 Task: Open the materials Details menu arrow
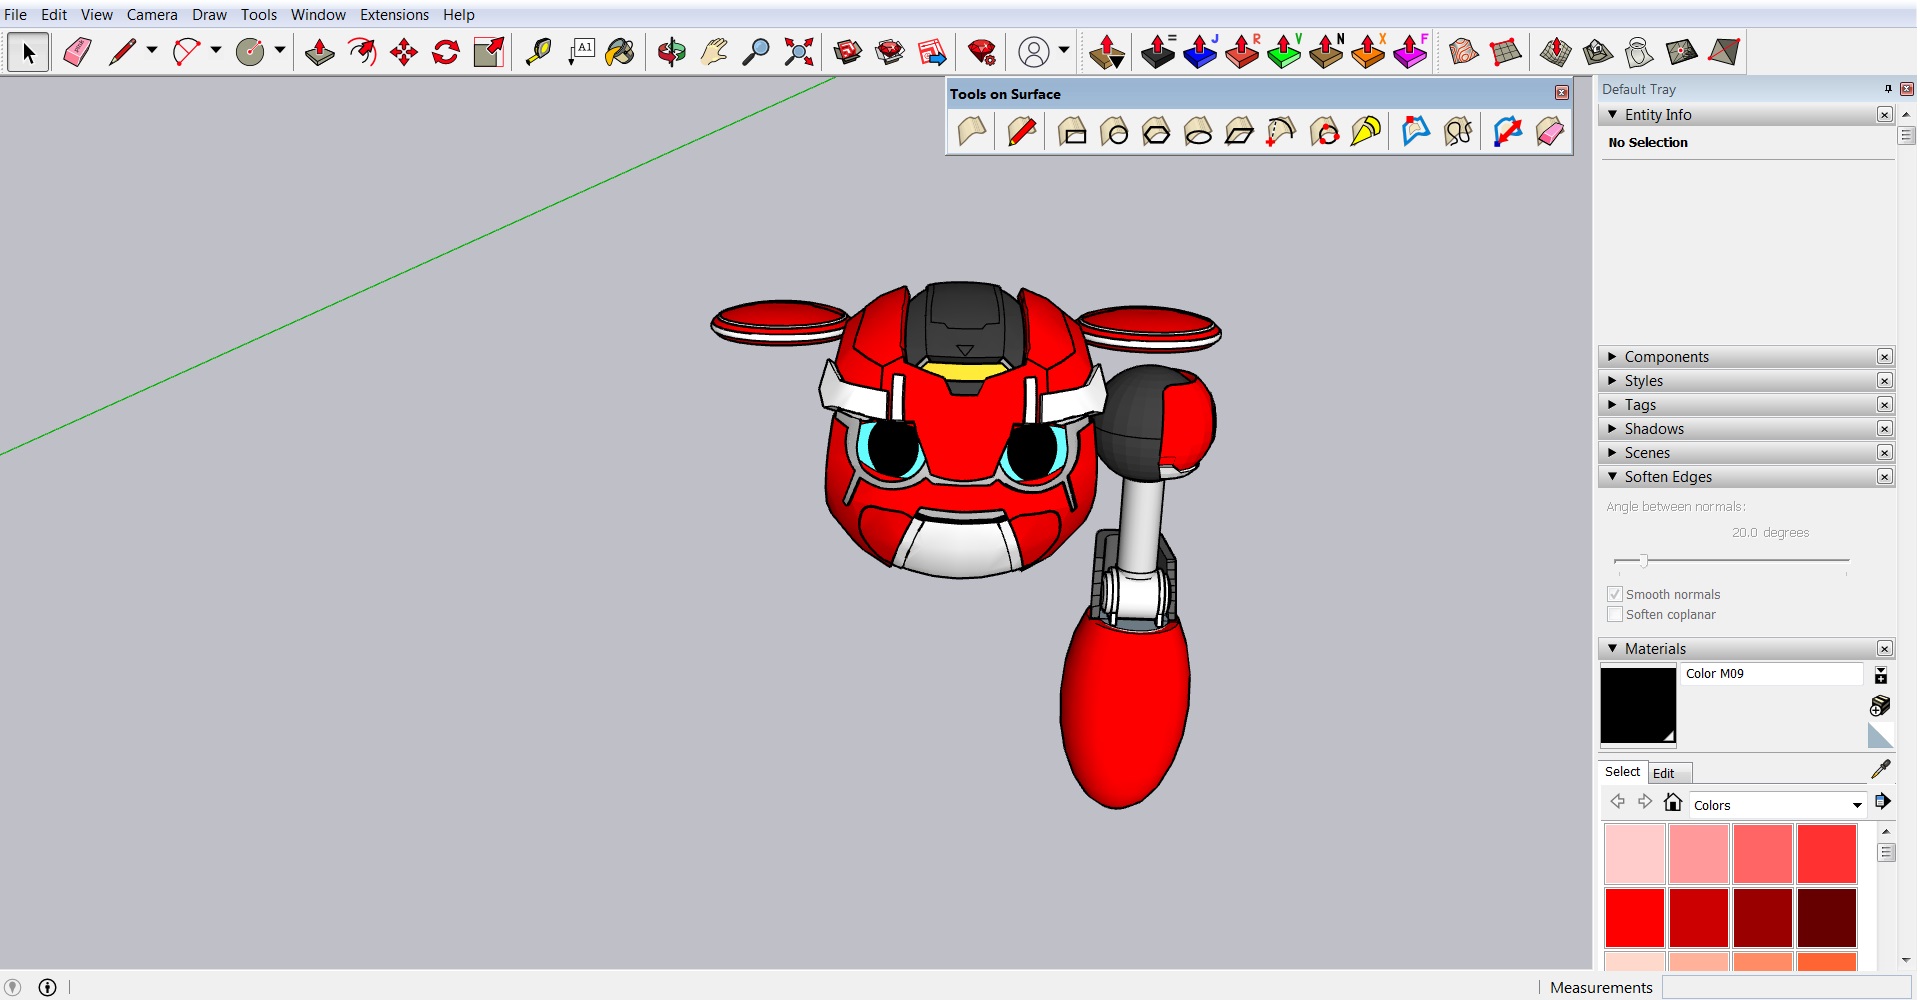tap(1882, 801)
